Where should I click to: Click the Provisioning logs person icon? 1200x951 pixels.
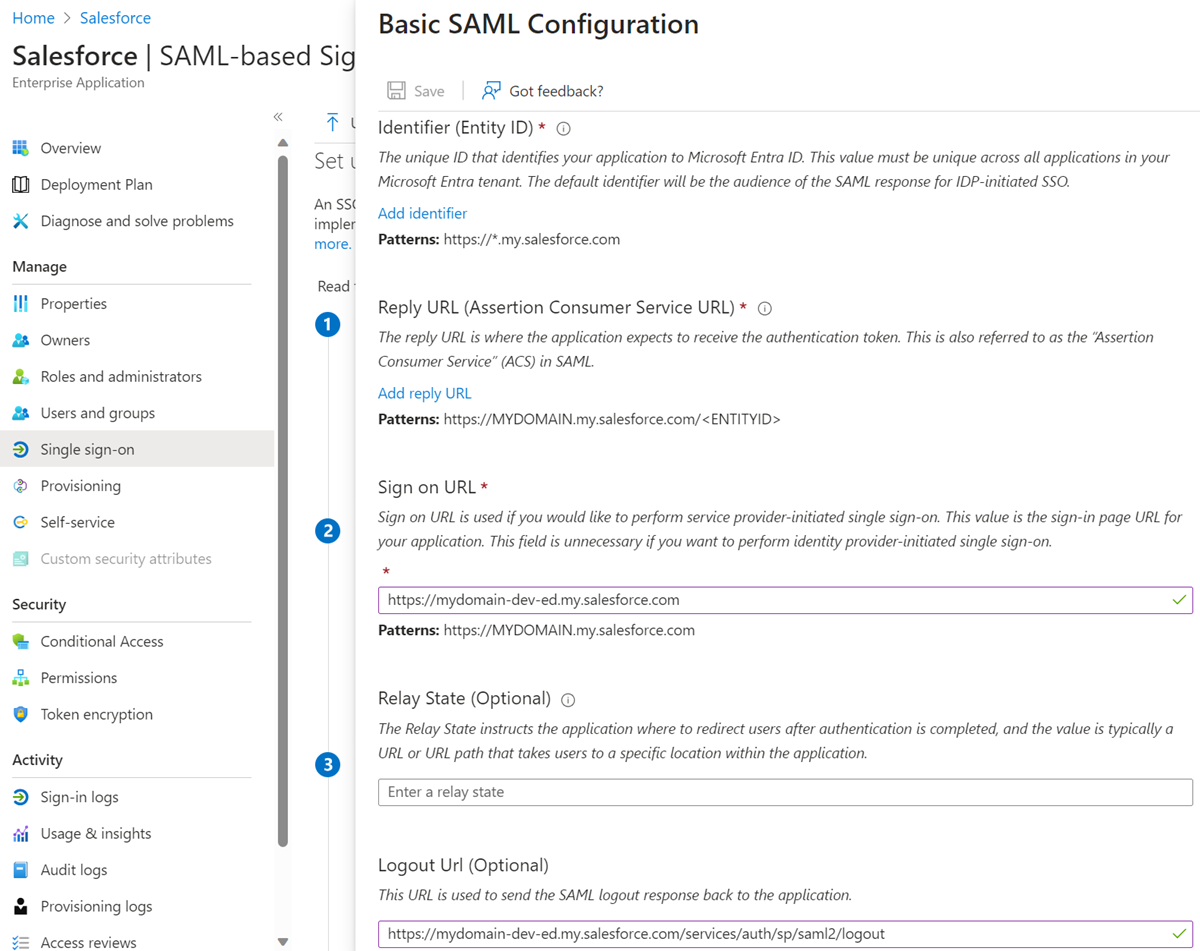20,906
